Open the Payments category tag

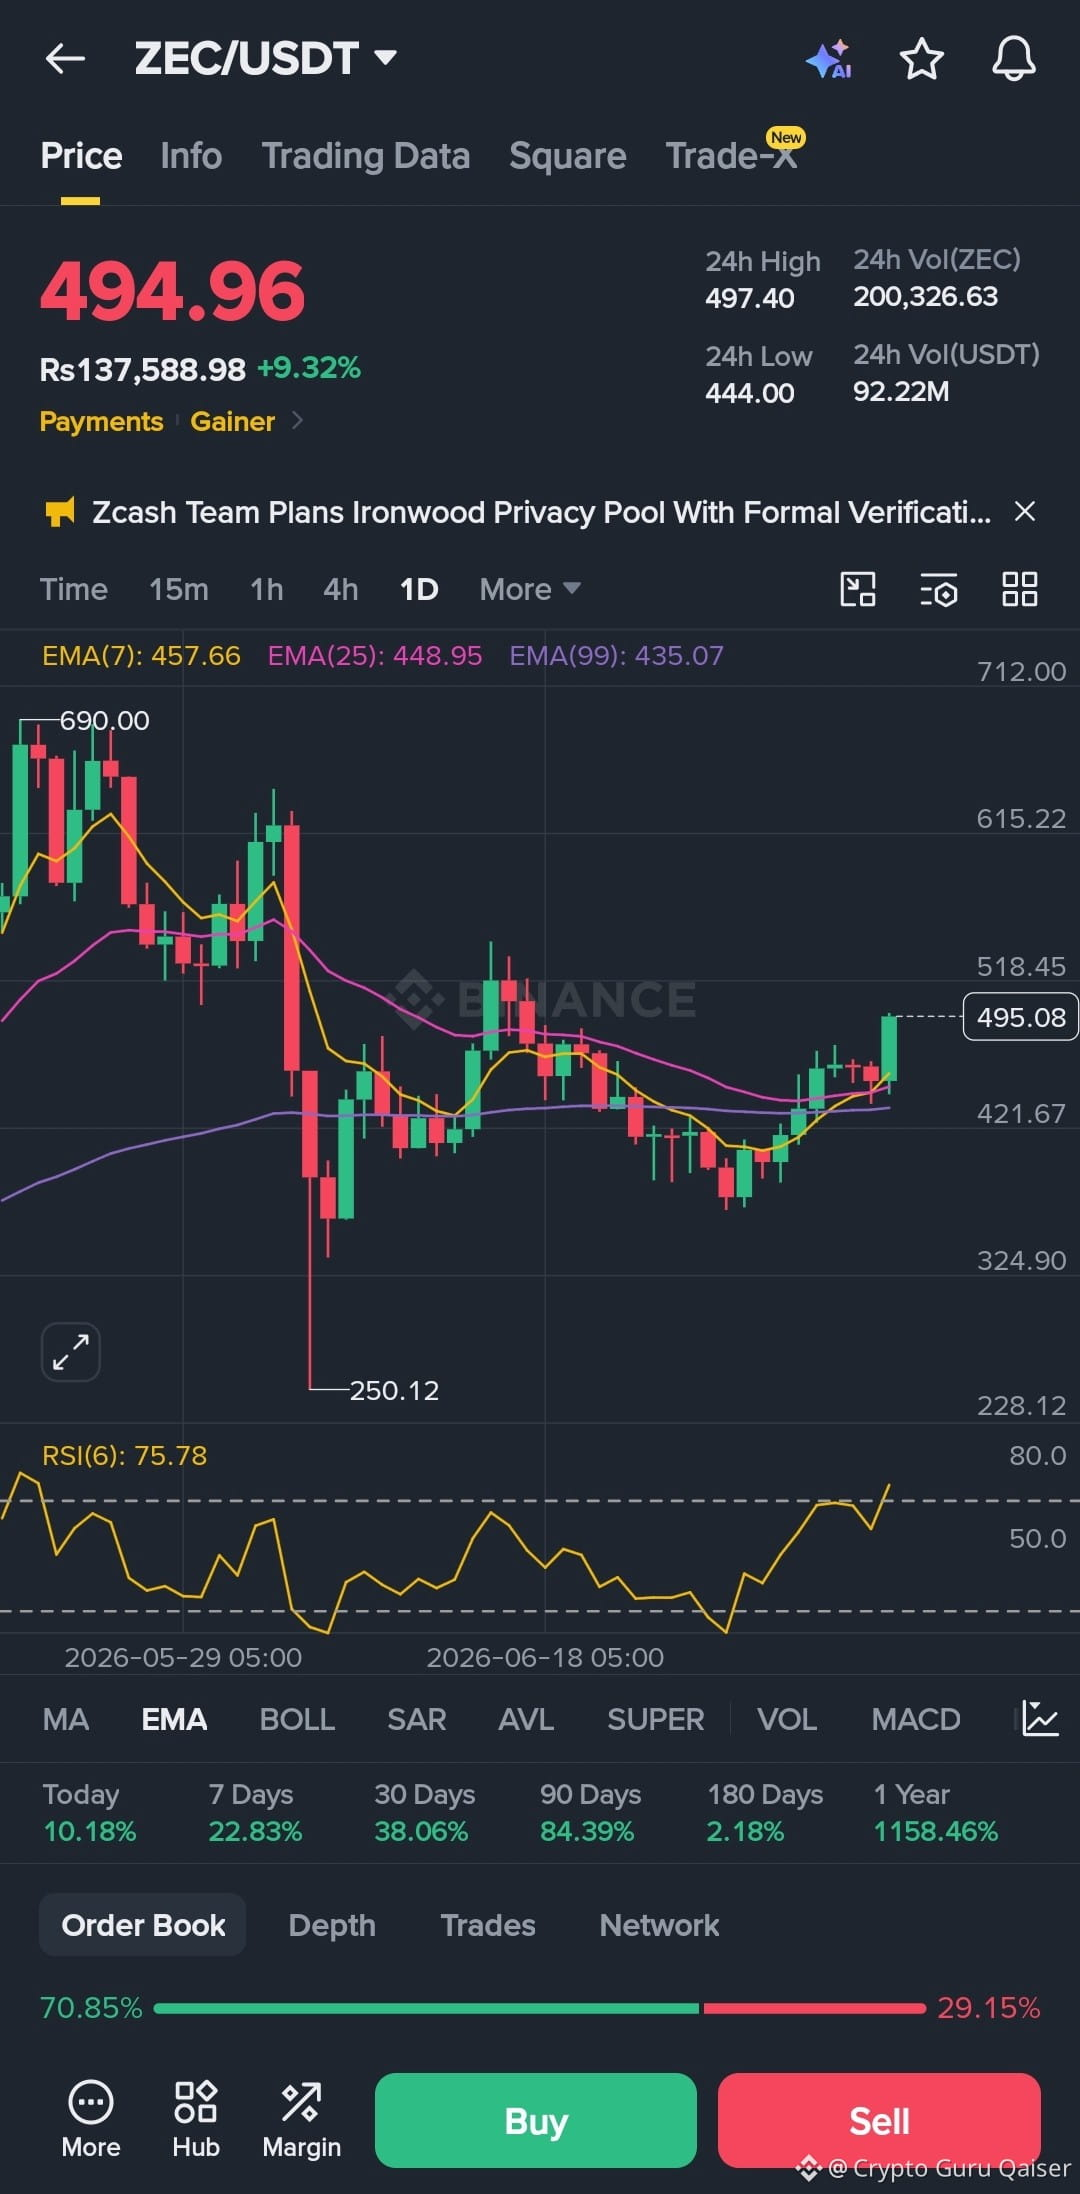101,421
